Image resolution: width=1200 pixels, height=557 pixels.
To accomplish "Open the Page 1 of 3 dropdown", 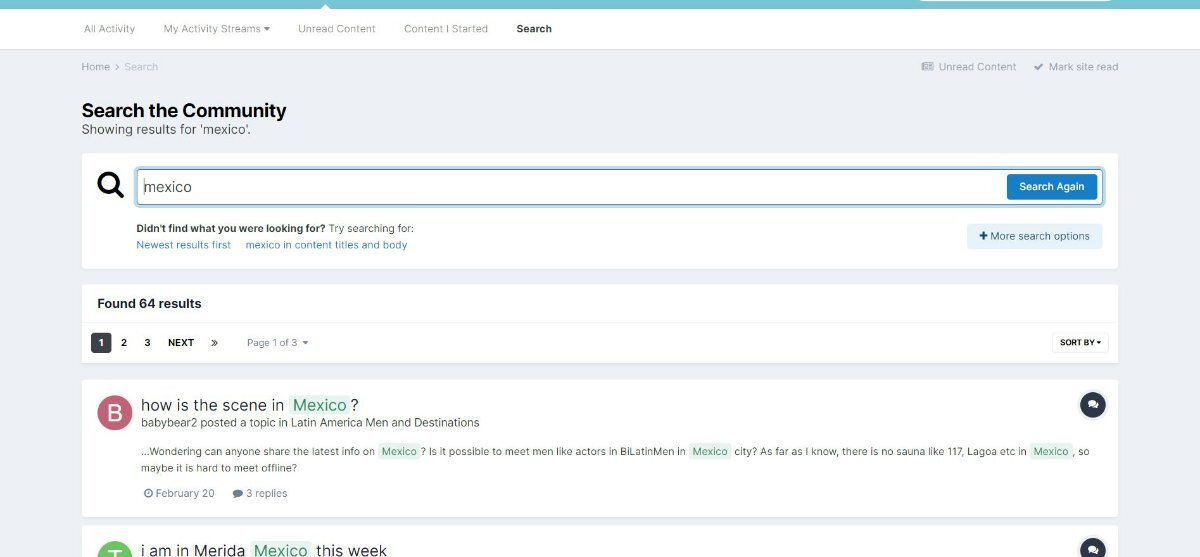I will 277,343.
